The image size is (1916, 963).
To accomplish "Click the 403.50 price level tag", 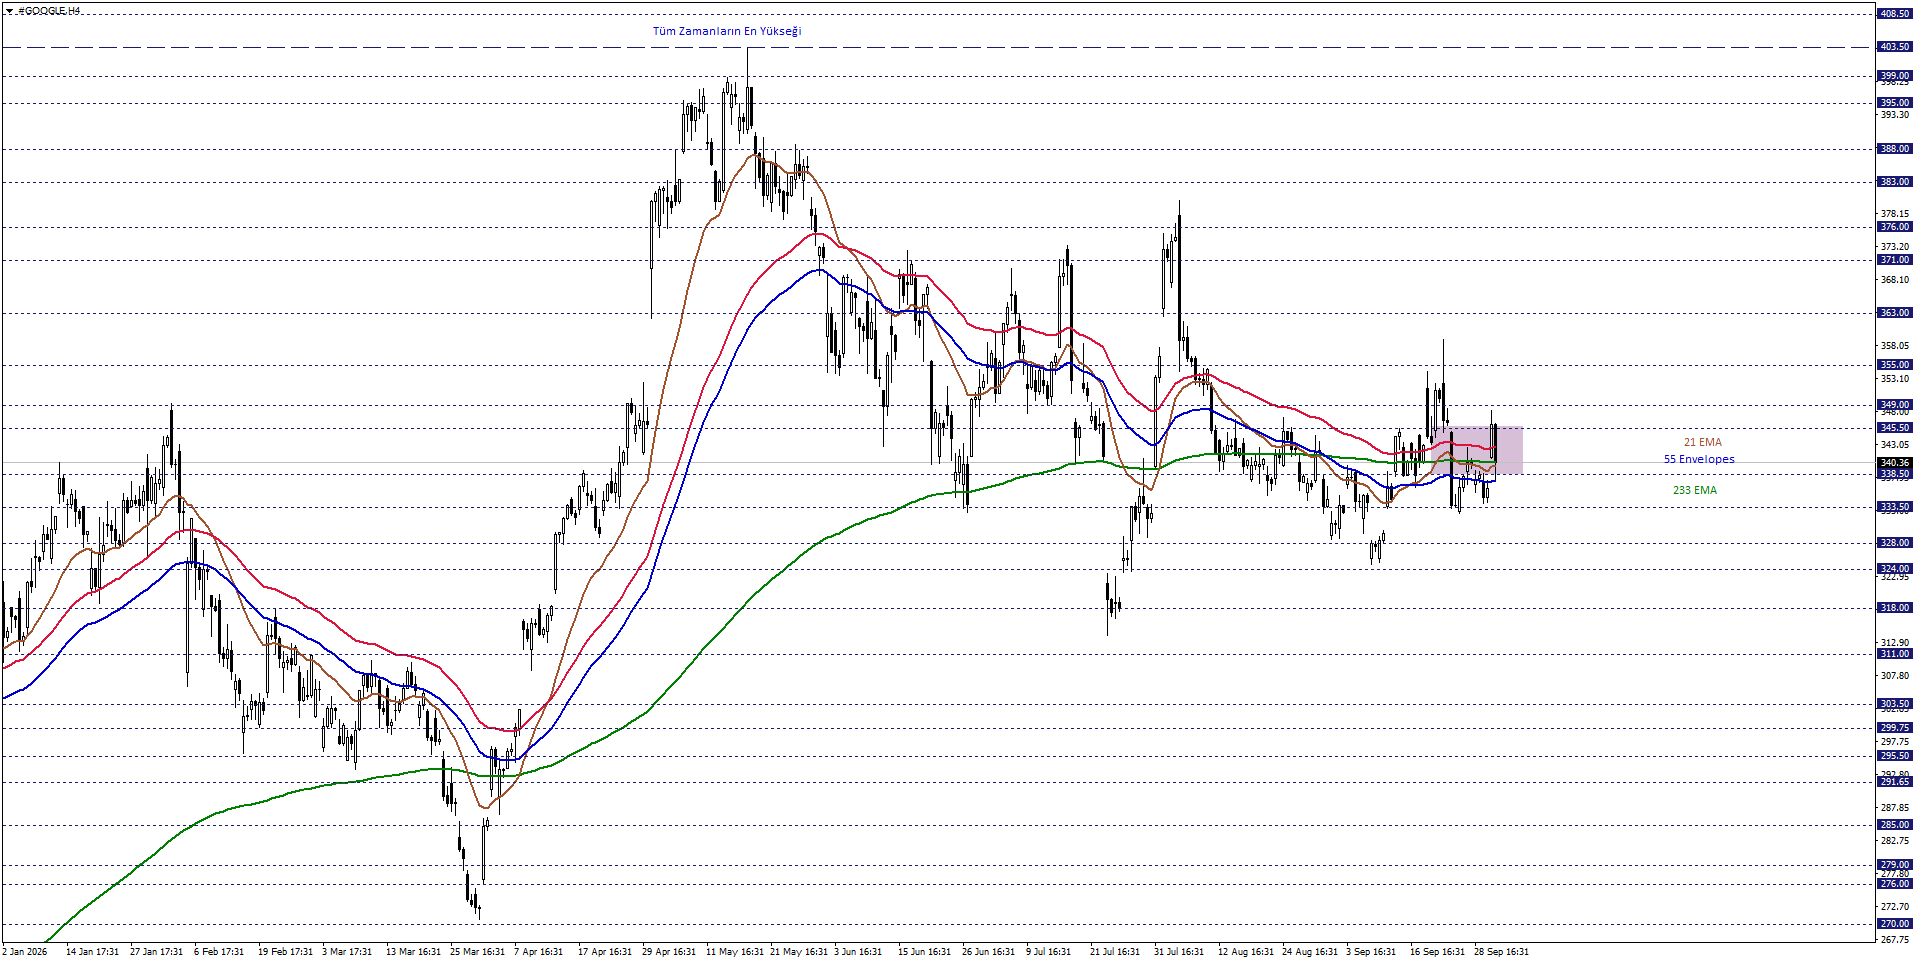I will coord(1895,47).
